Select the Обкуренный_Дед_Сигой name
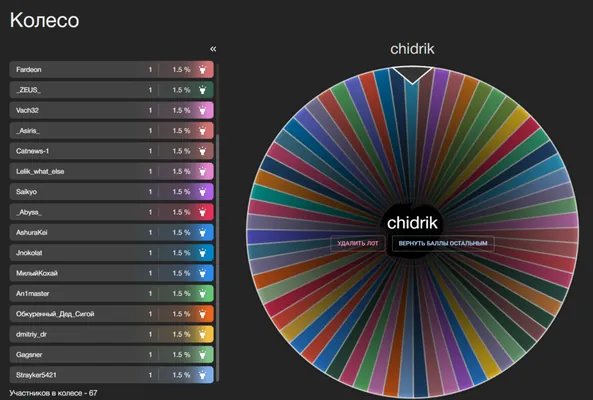 55,314
